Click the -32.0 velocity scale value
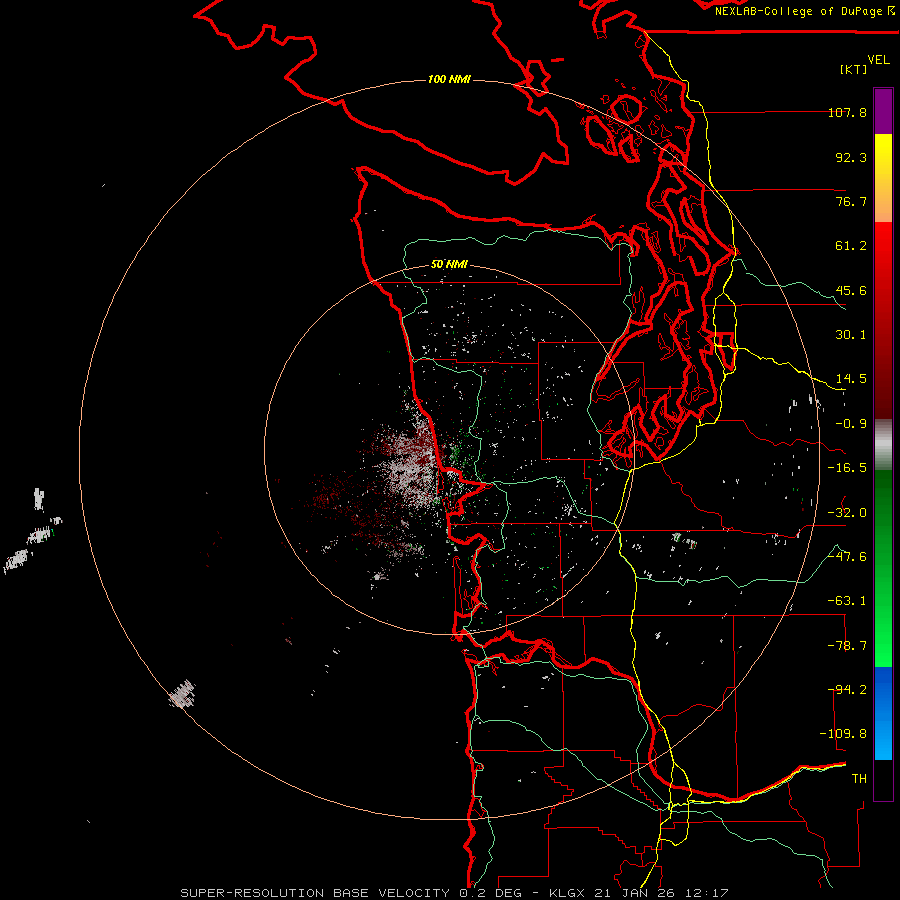Viewport: 900px width, 900px height. click(x=847, y=513)
